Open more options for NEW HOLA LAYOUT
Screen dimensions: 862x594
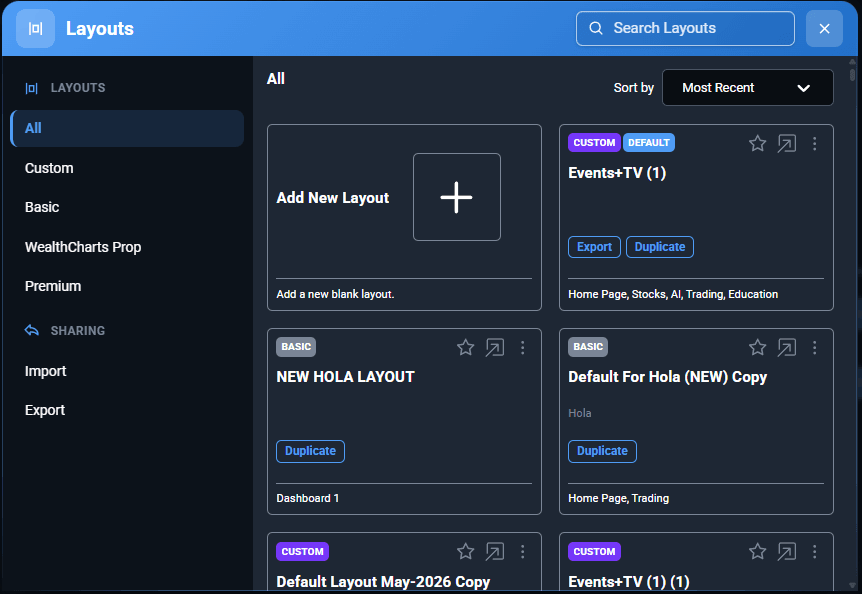click(x=523, y=347)
